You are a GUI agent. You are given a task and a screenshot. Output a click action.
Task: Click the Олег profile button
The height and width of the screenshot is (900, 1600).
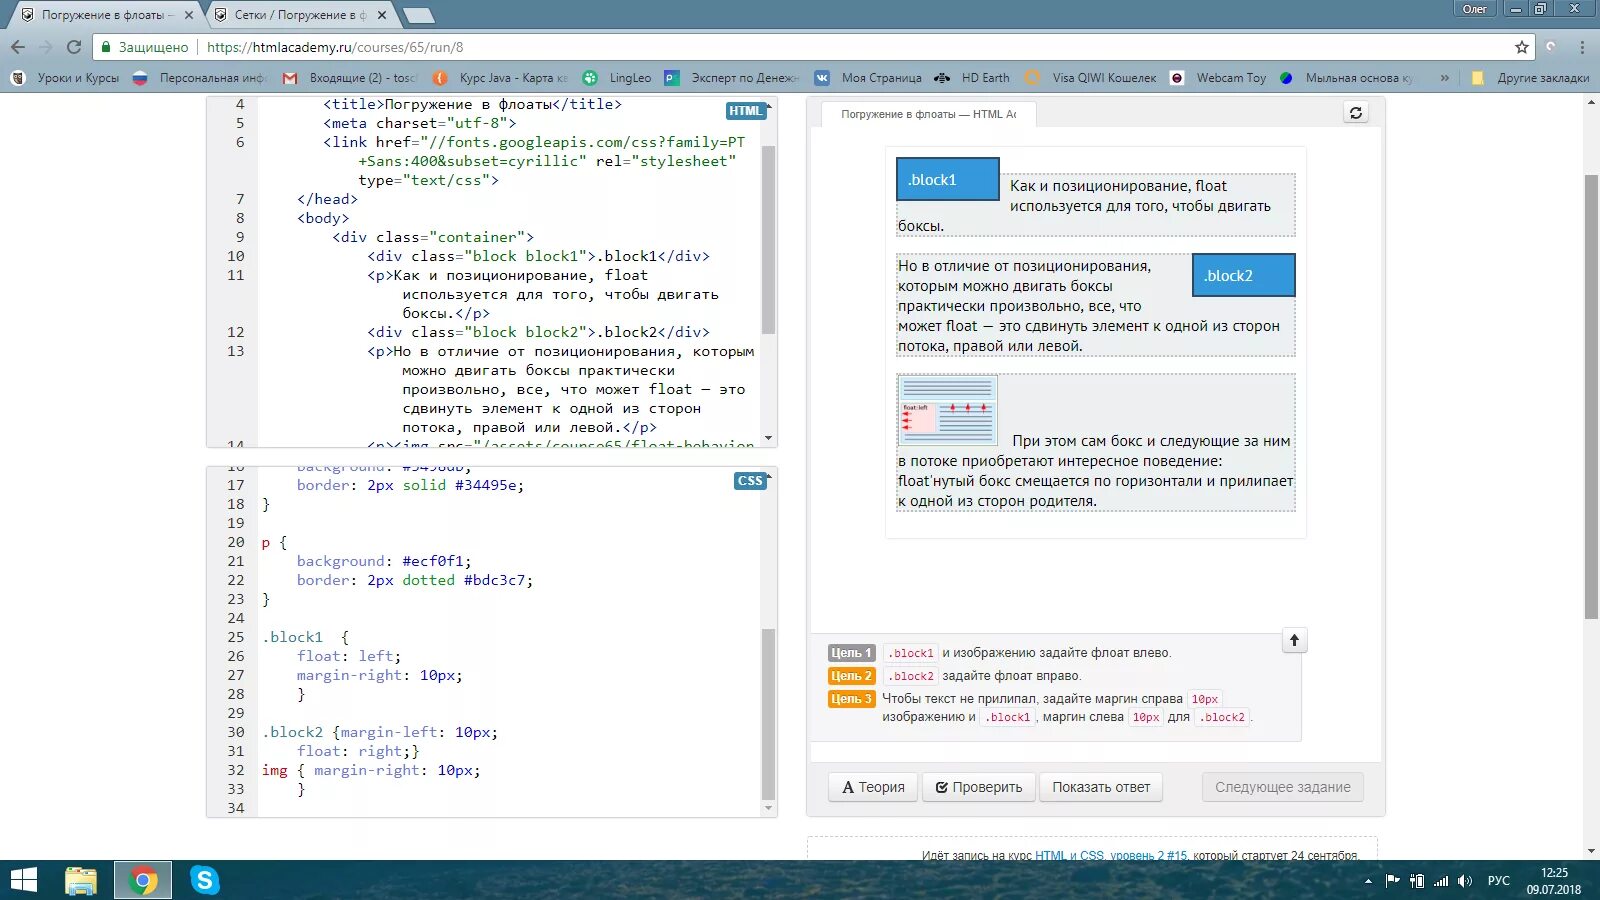point(1475,9)
